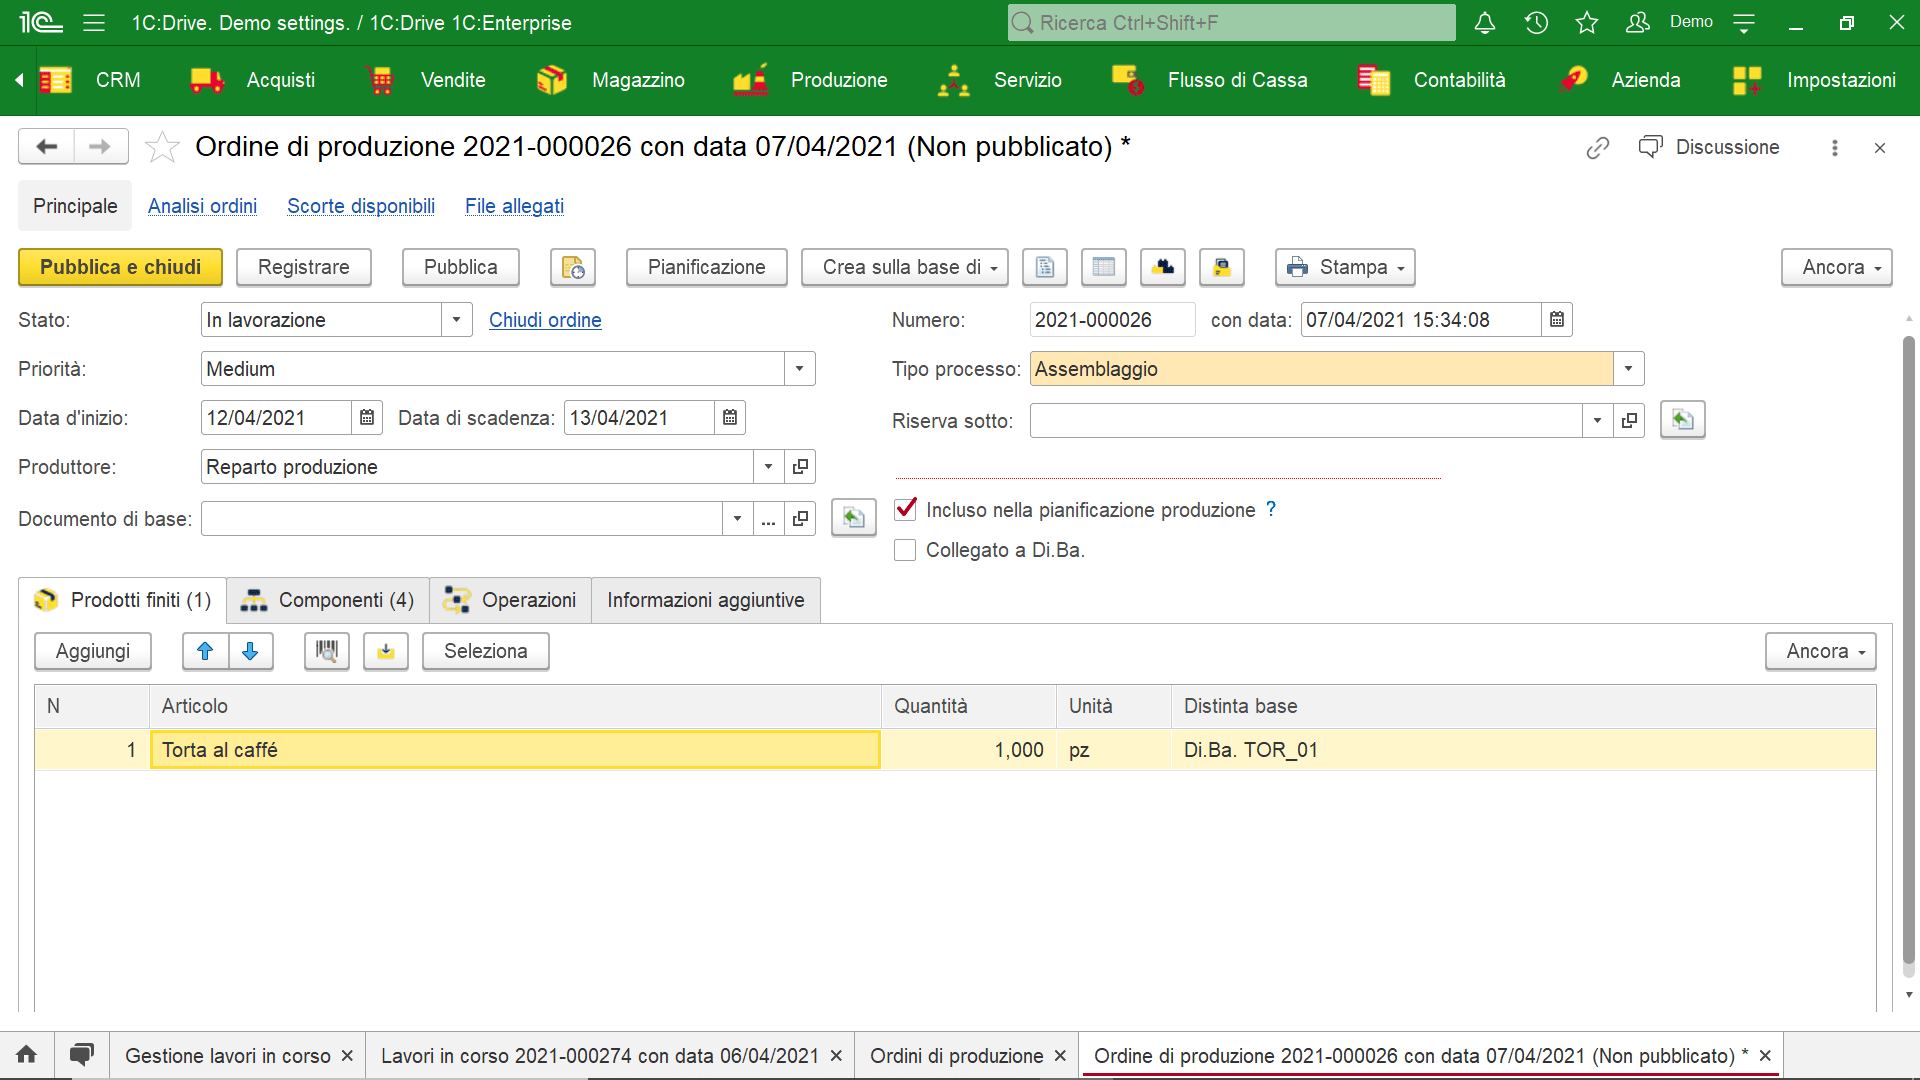Open the Scorte disponibili link

361,206
